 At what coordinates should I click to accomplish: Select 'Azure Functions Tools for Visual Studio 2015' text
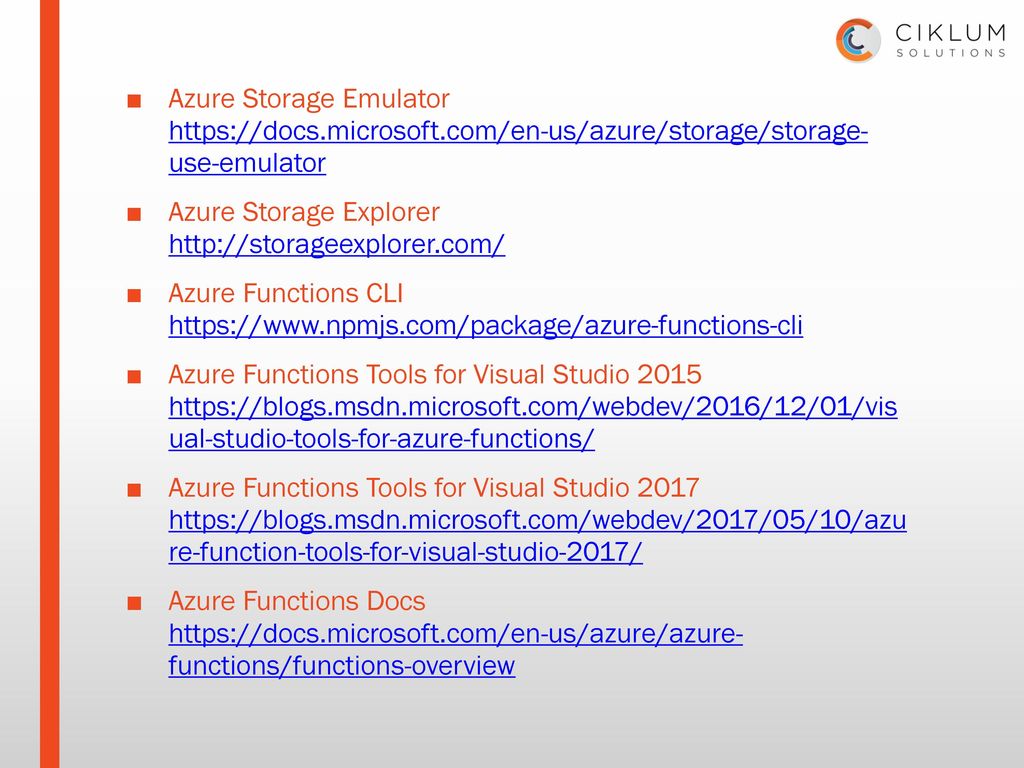click(435, 374)
